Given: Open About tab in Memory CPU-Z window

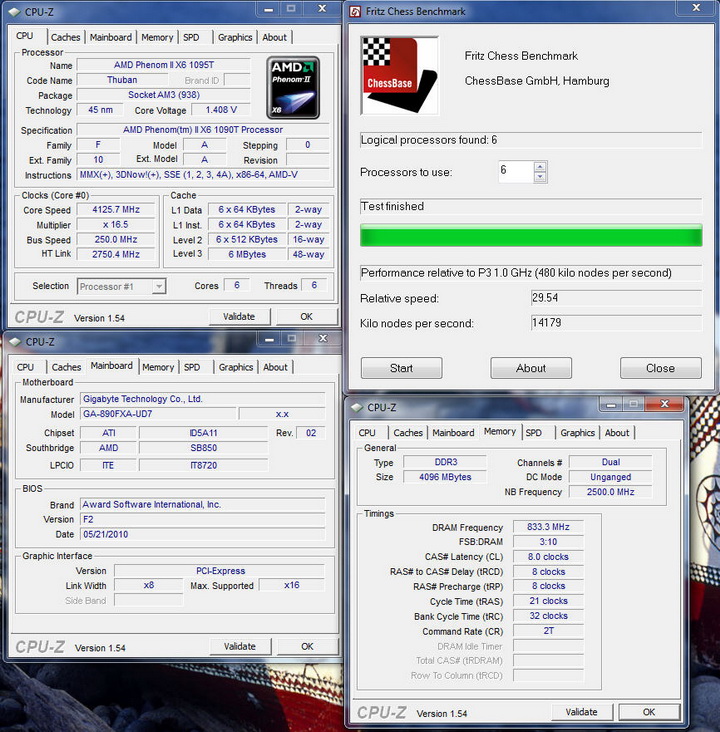Looking at the screenshot, I should pos(617,433).
